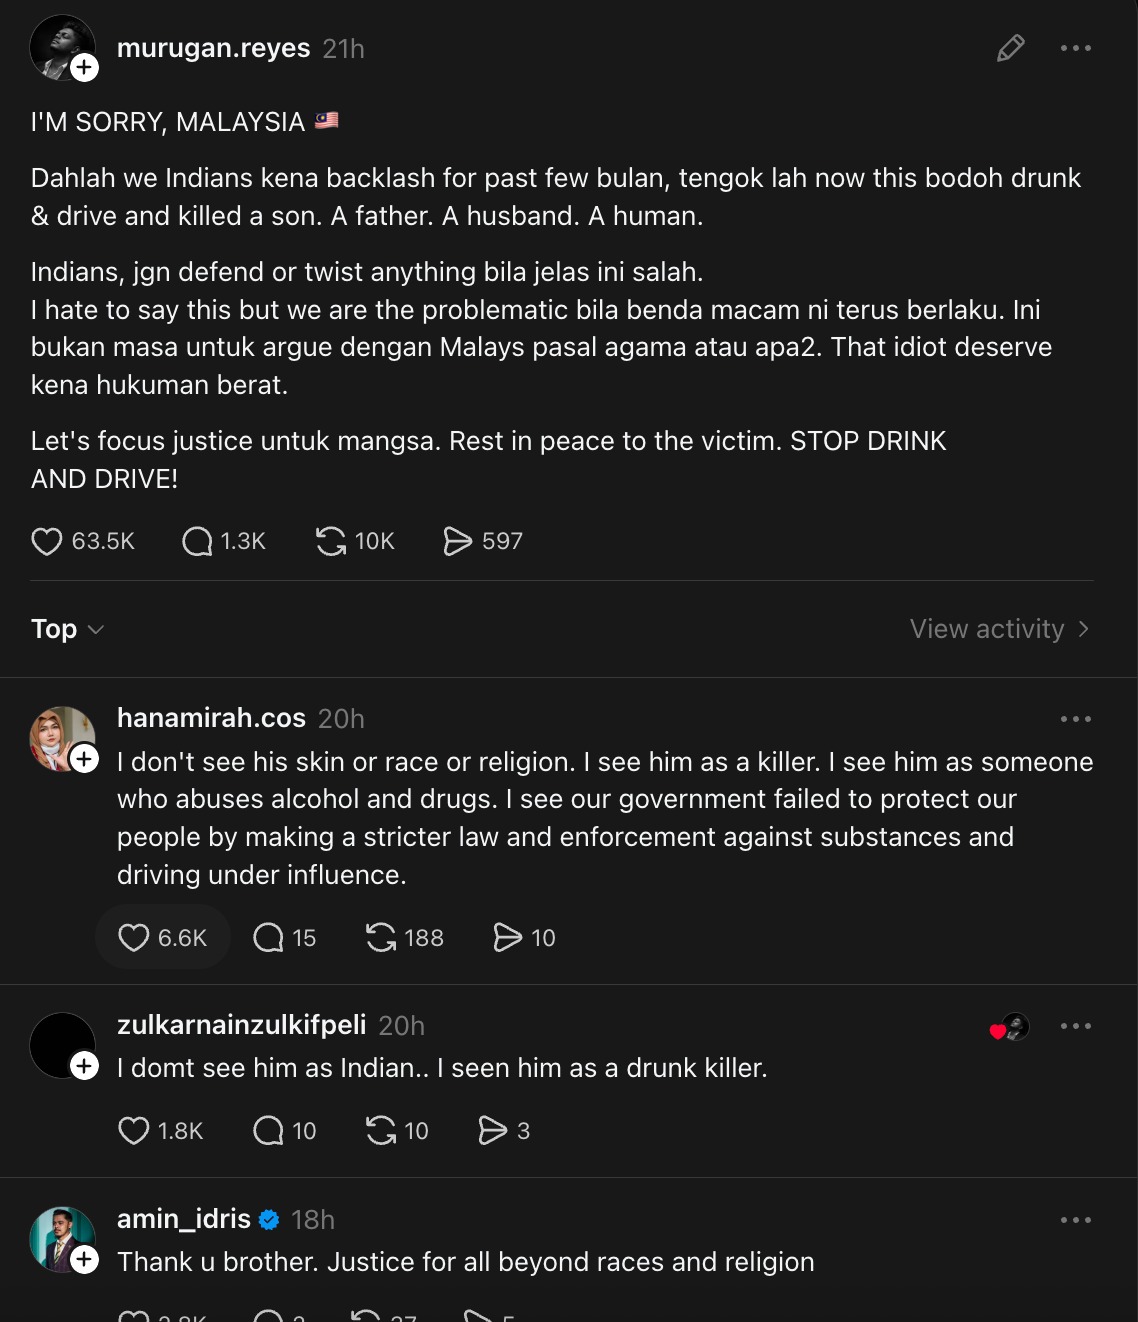Viewport: 1138px width, 1322px height.
Task: Like murugan.reyes's post with 63.5K likes
Action: pyautogui.click(x=47, y=541)
